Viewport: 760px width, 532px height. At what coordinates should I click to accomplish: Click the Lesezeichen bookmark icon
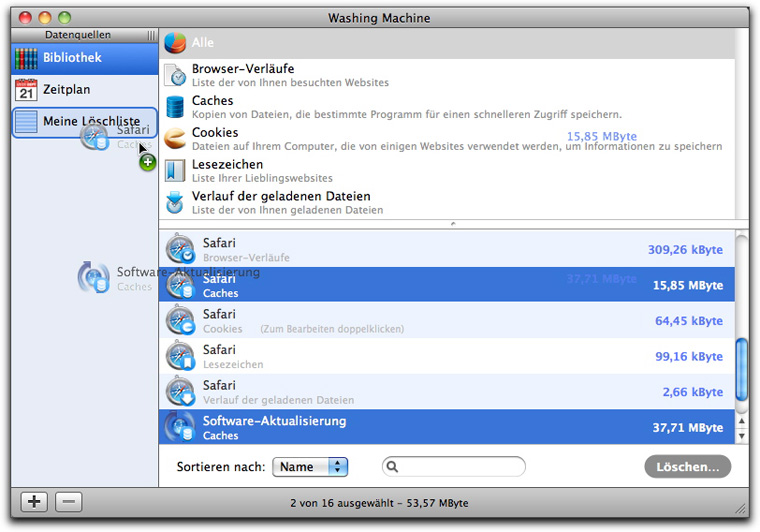[175, 171]
